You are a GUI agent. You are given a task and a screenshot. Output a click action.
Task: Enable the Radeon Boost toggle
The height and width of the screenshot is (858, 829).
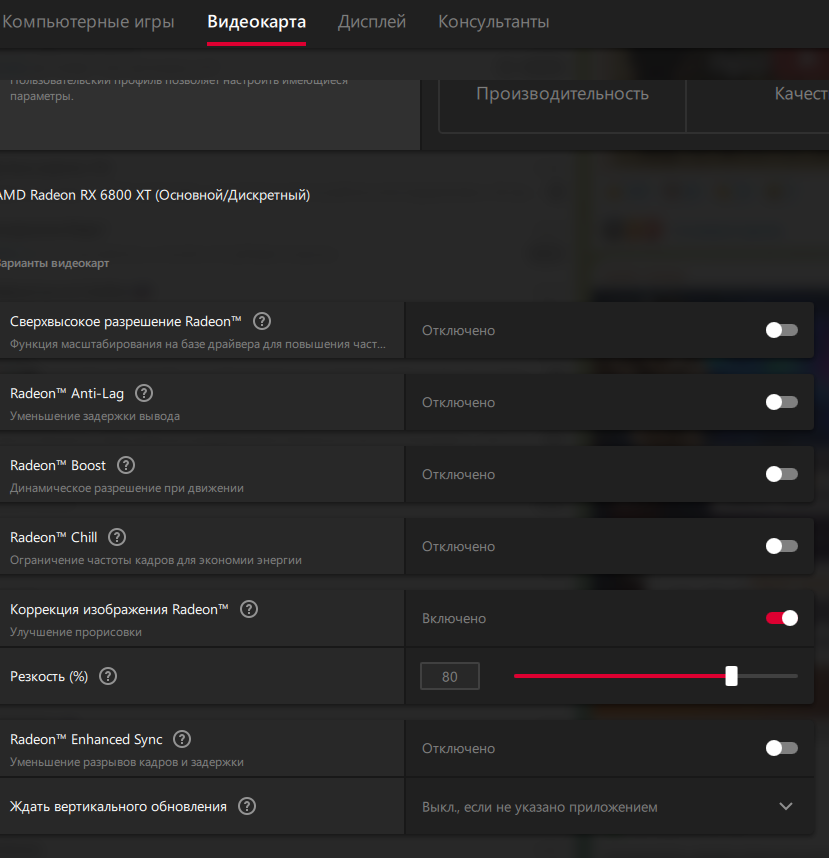tap(781, 474)
